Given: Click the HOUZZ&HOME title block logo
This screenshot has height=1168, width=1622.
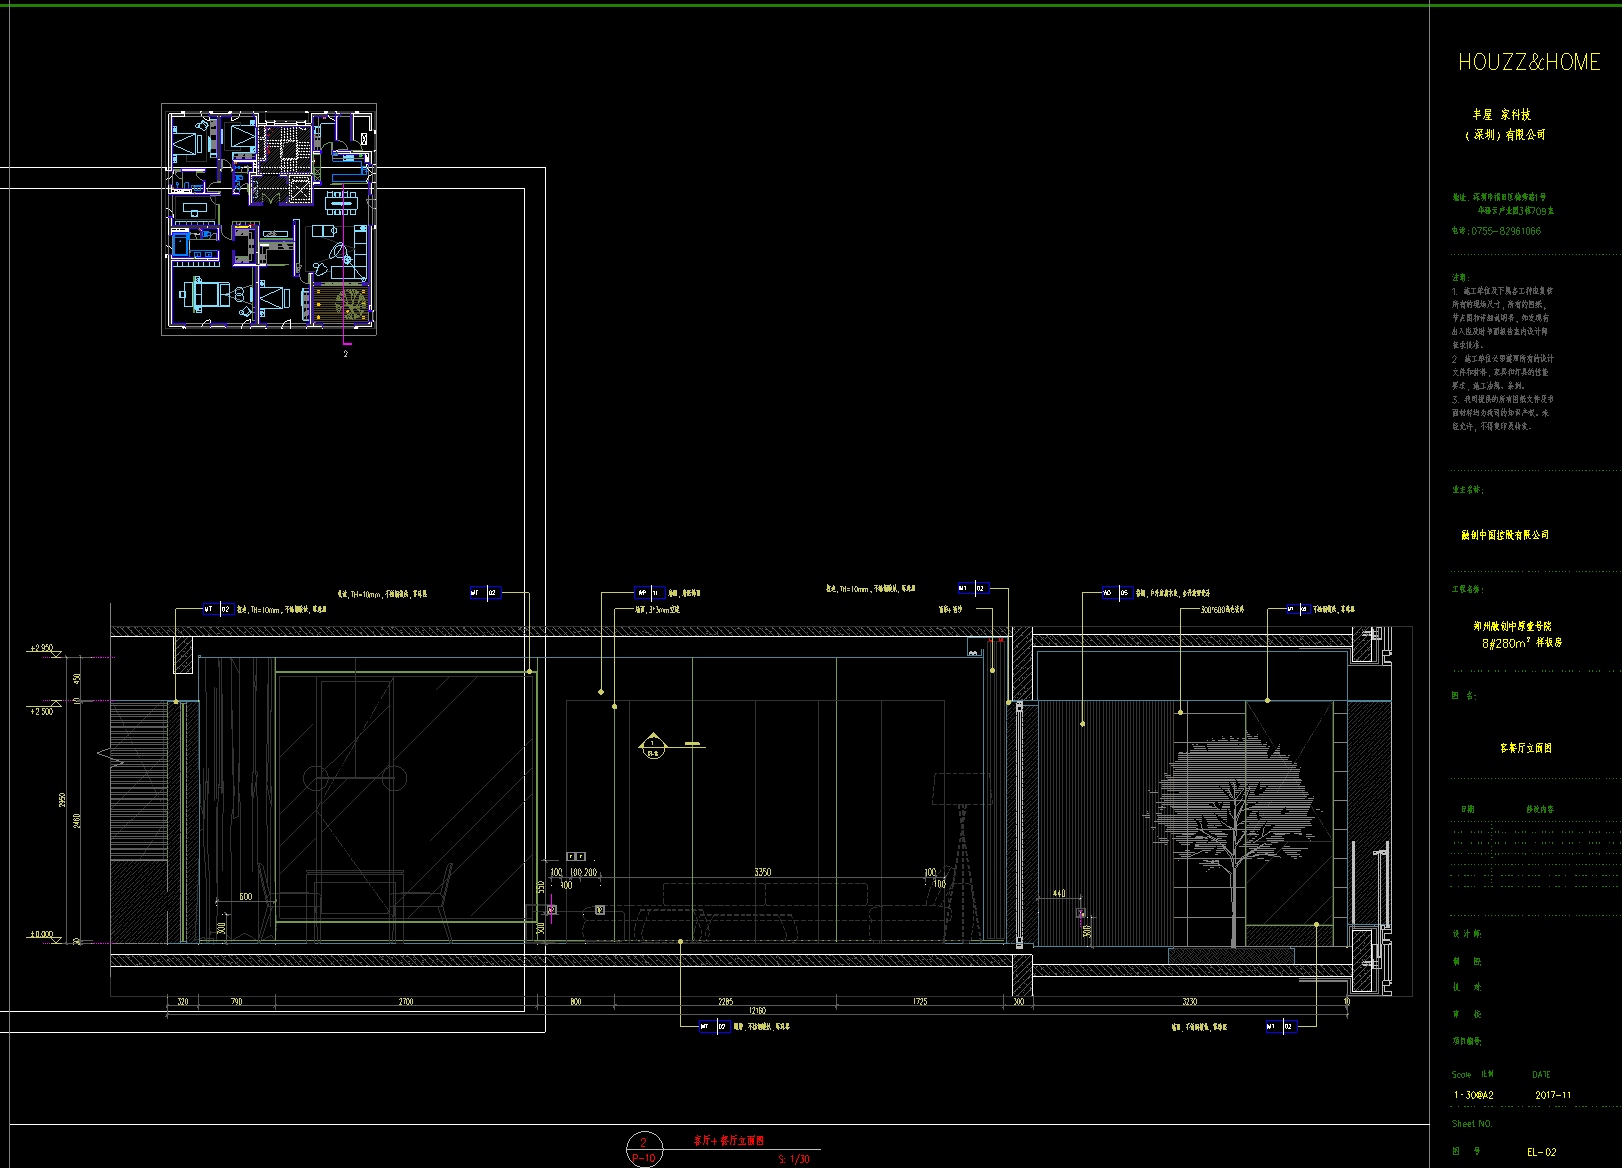Looking at the screenshot, I should coord(1528,62).
